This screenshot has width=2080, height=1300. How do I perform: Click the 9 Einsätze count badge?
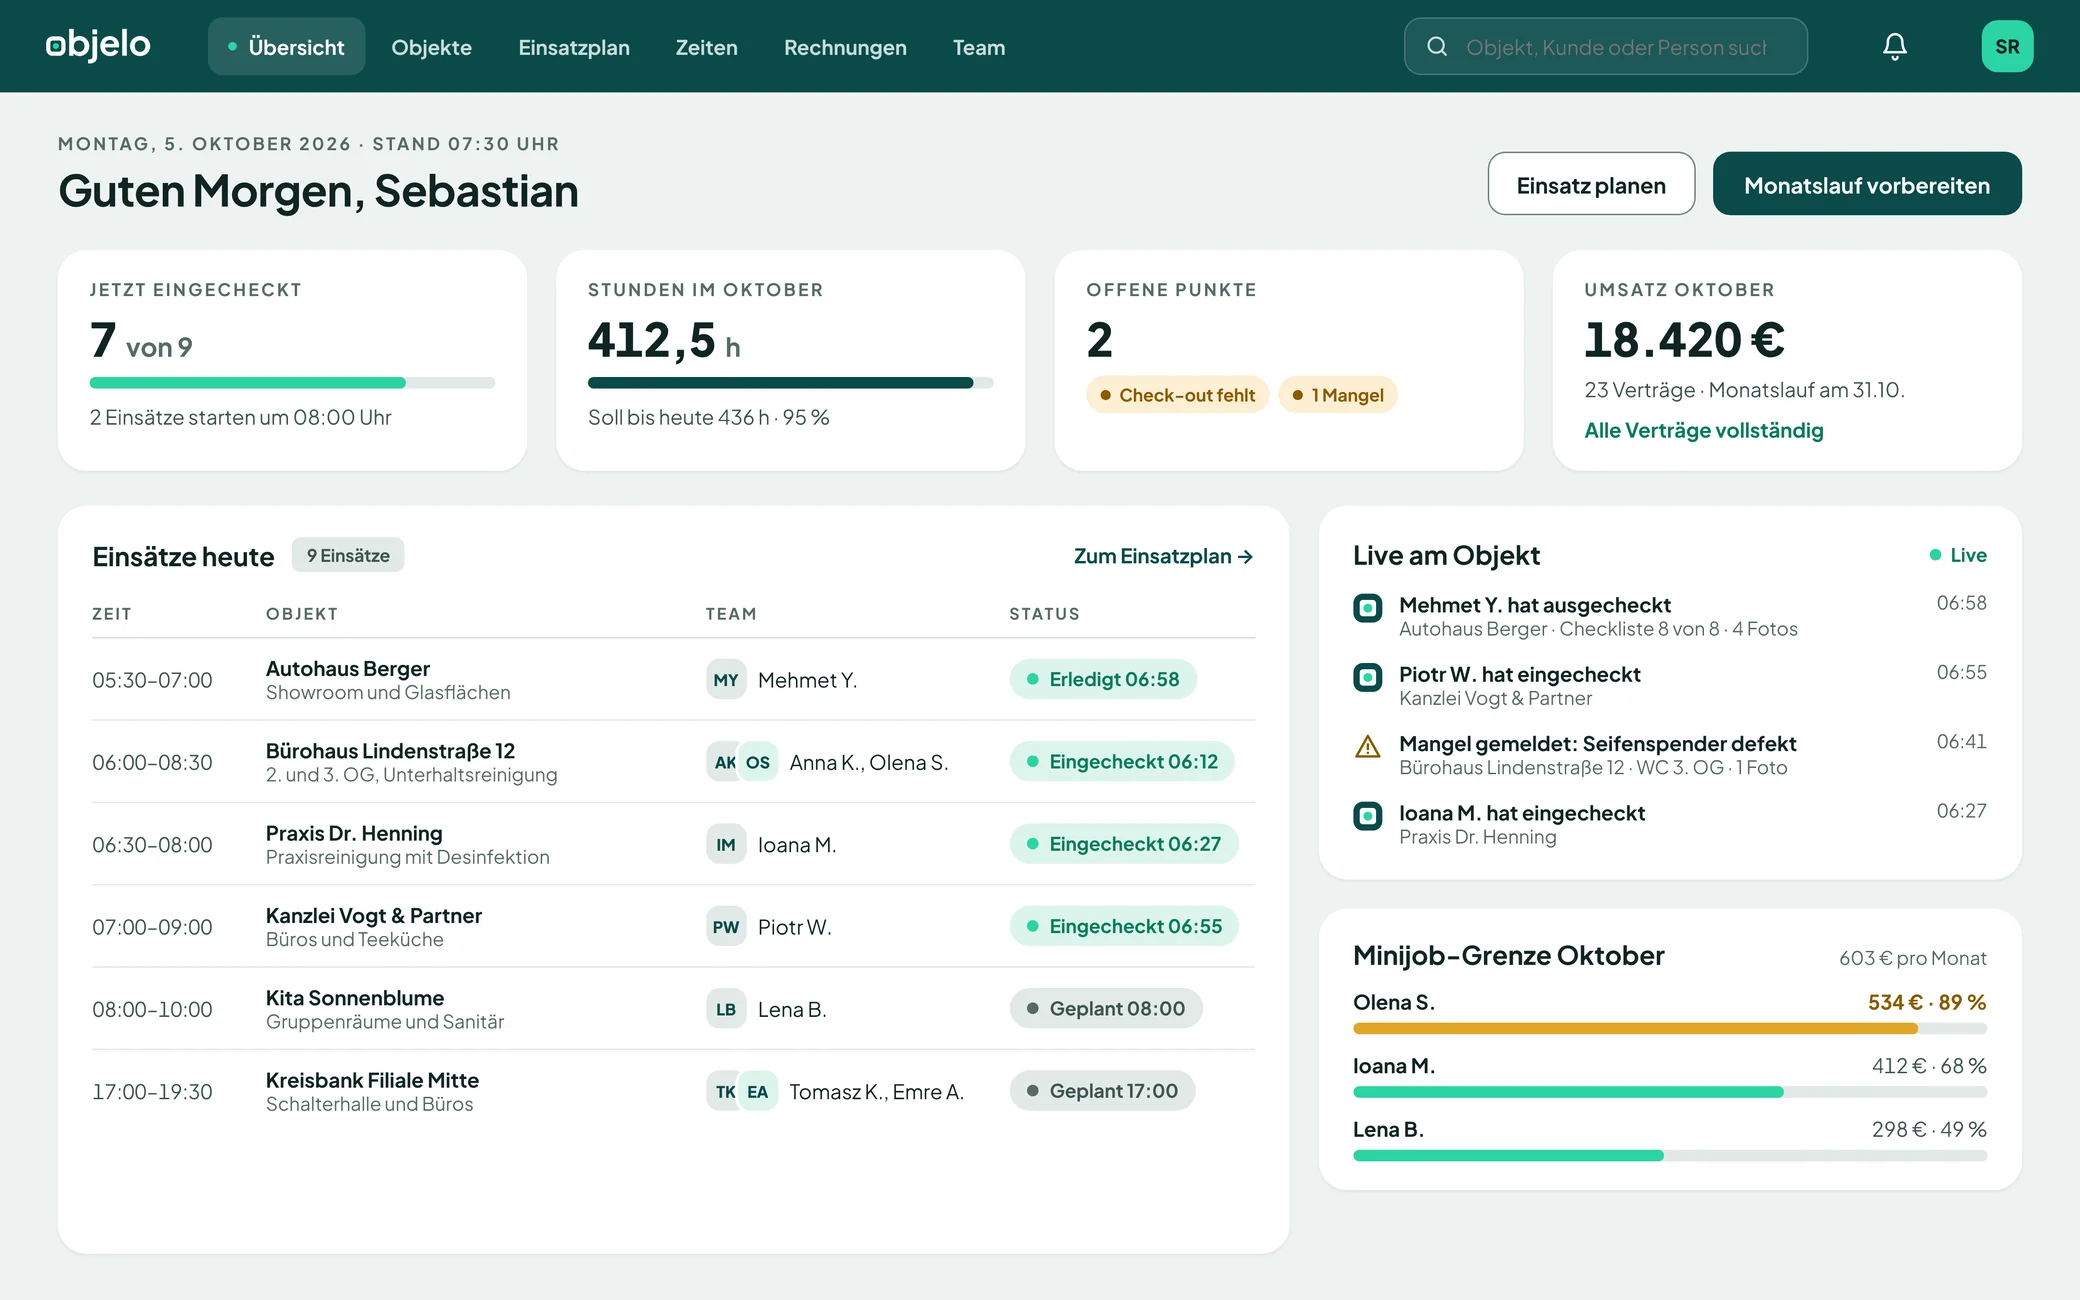[x=348, y=555]
